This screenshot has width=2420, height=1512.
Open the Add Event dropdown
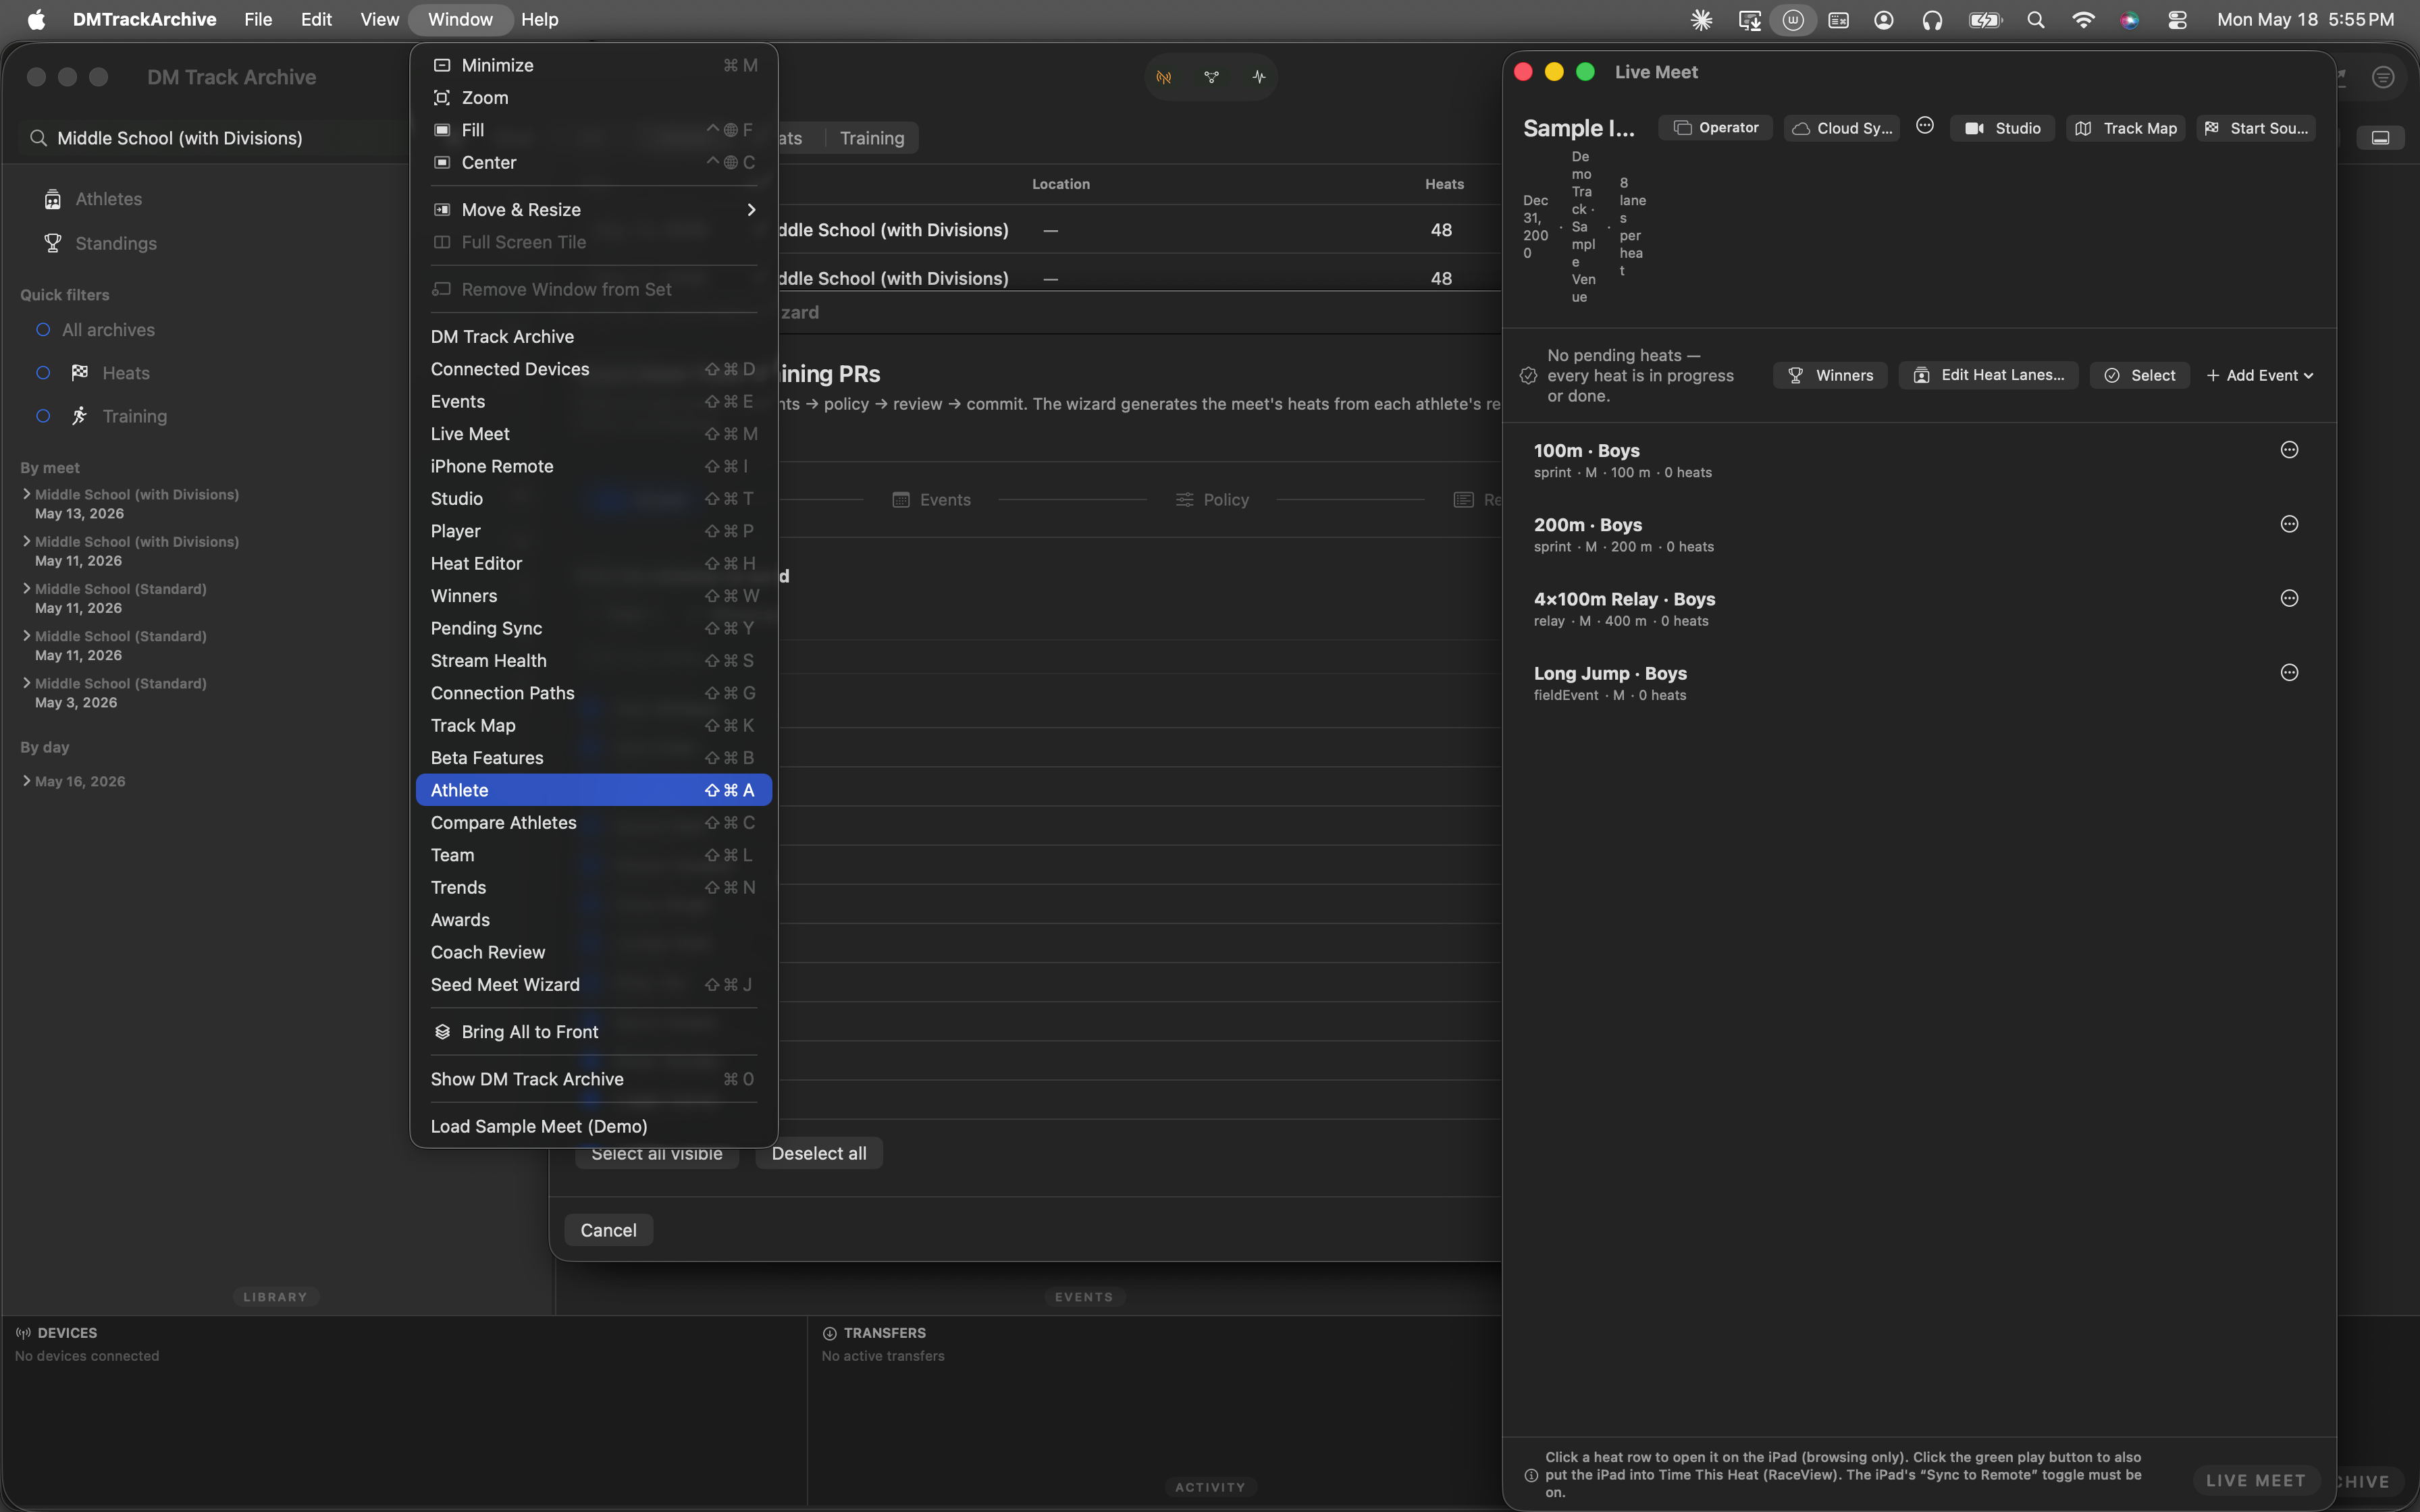2259,375
